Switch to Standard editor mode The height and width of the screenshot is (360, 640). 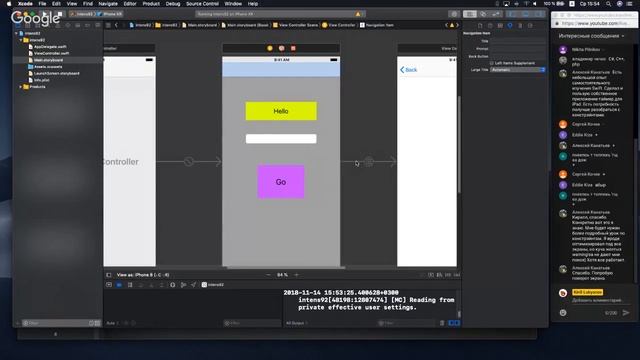coord(469,14)
